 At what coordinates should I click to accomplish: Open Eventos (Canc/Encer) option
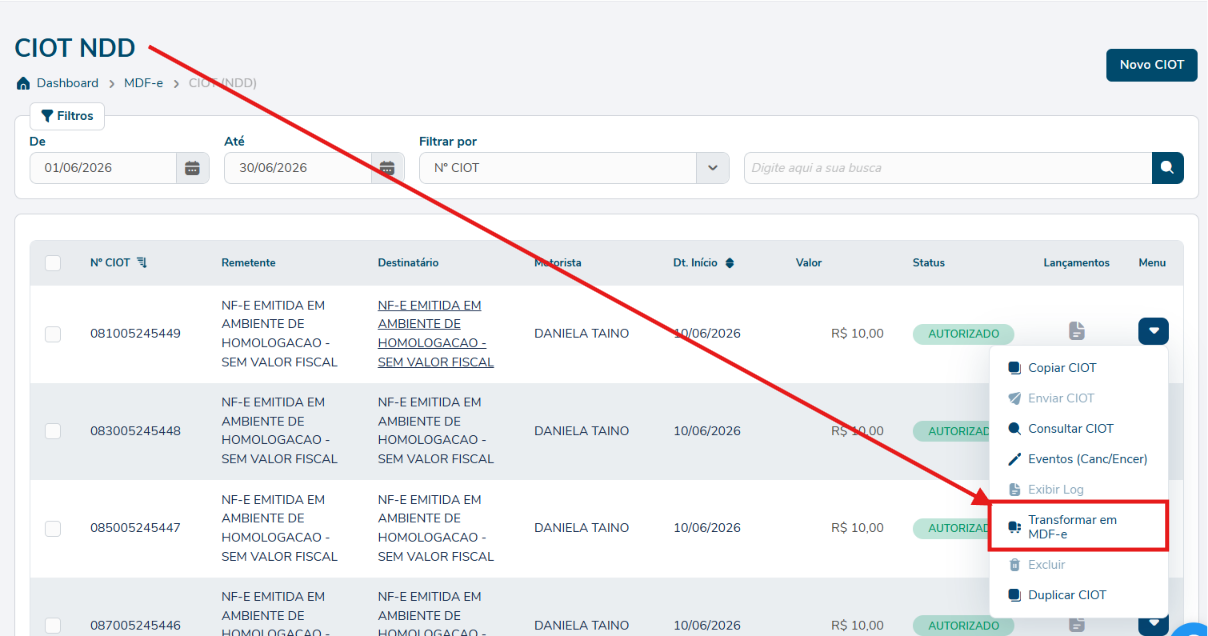pos(1078,459)
